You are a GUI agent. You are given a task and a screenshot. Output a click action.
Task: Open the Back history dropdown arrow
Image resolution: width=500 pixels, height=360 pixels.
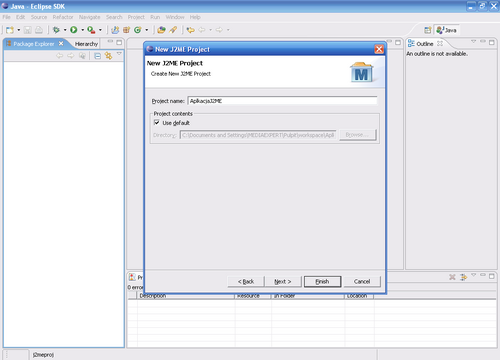point(210,30)
